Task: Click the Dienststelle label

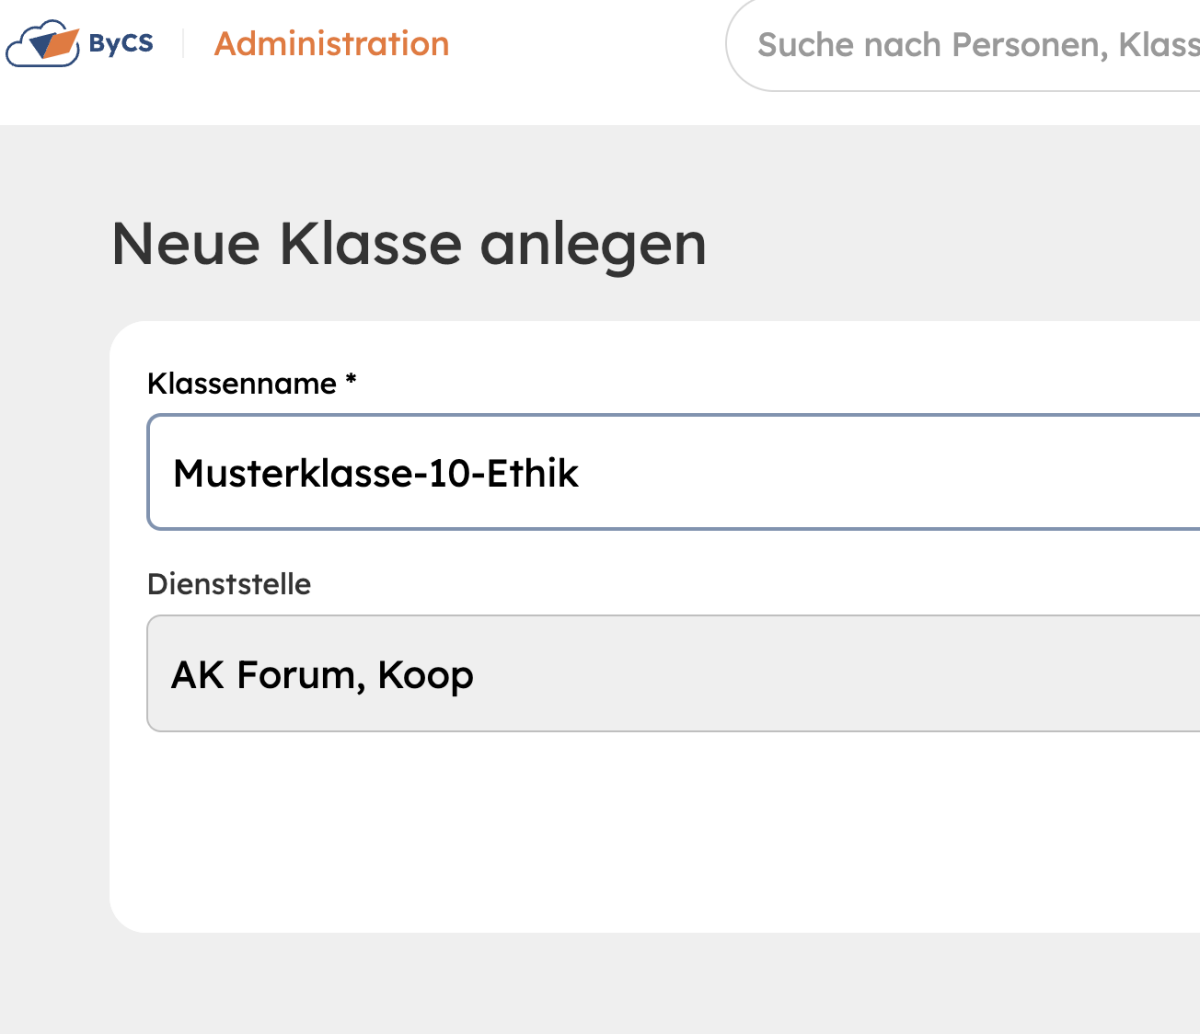Action: click(x=229, y=584)
